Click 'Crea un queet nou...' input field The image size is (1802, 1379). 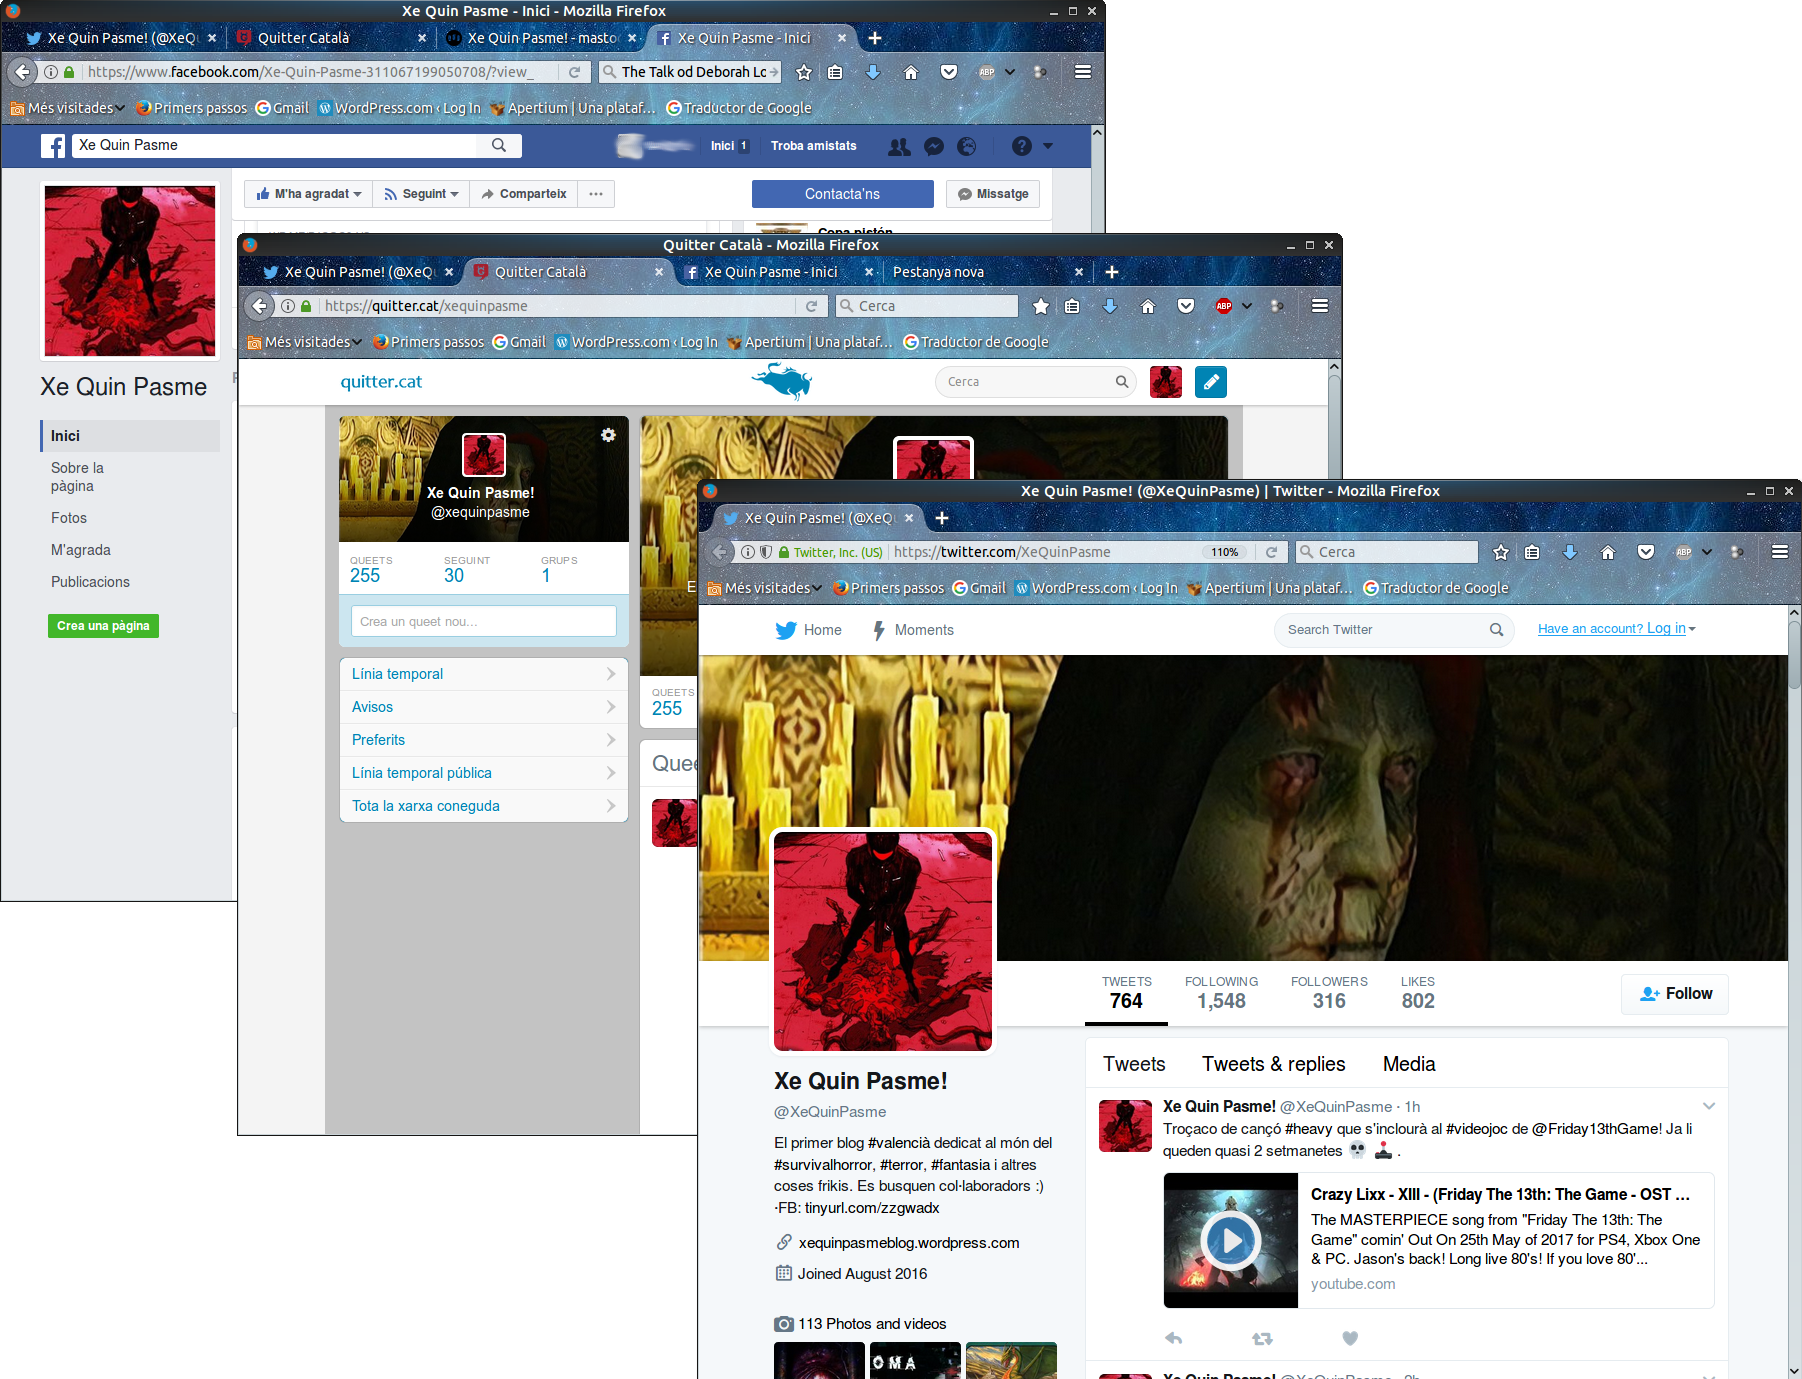484,621
